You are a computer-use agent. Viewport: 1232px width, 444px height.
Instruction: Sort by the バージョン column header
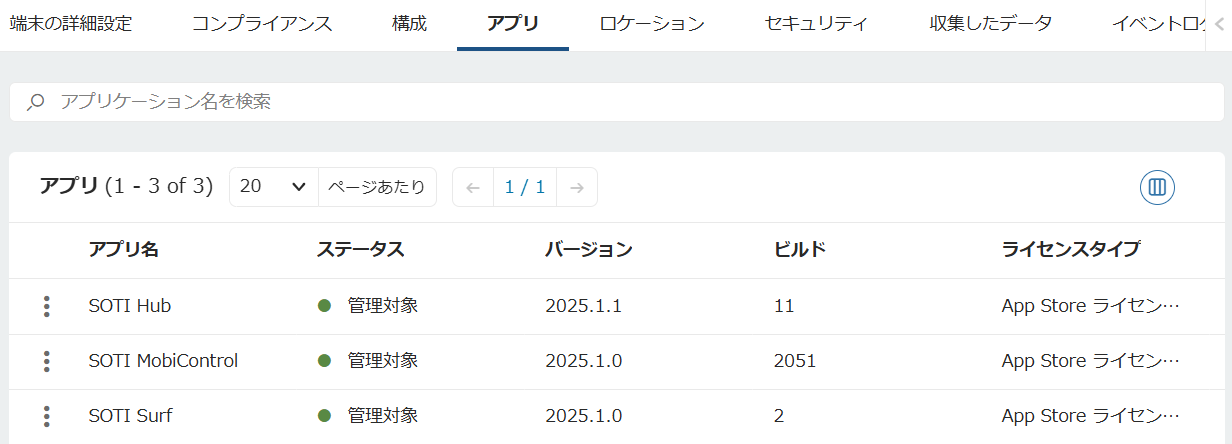click(x=589, y=250)
